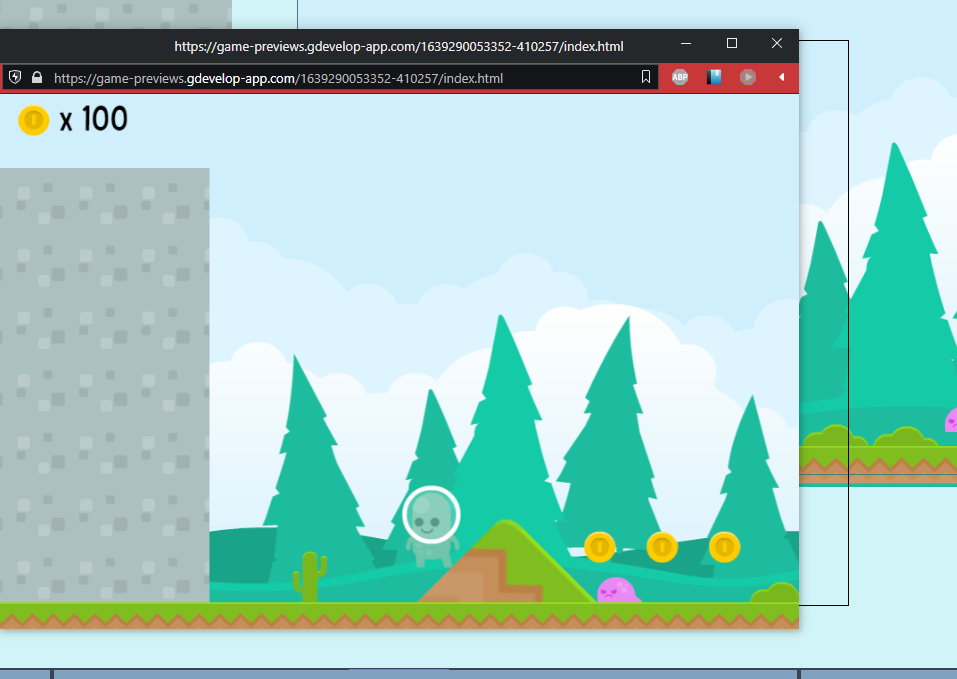957x679 pixels.
Task: Click the address bar URL field
Action: pos(331,77)
